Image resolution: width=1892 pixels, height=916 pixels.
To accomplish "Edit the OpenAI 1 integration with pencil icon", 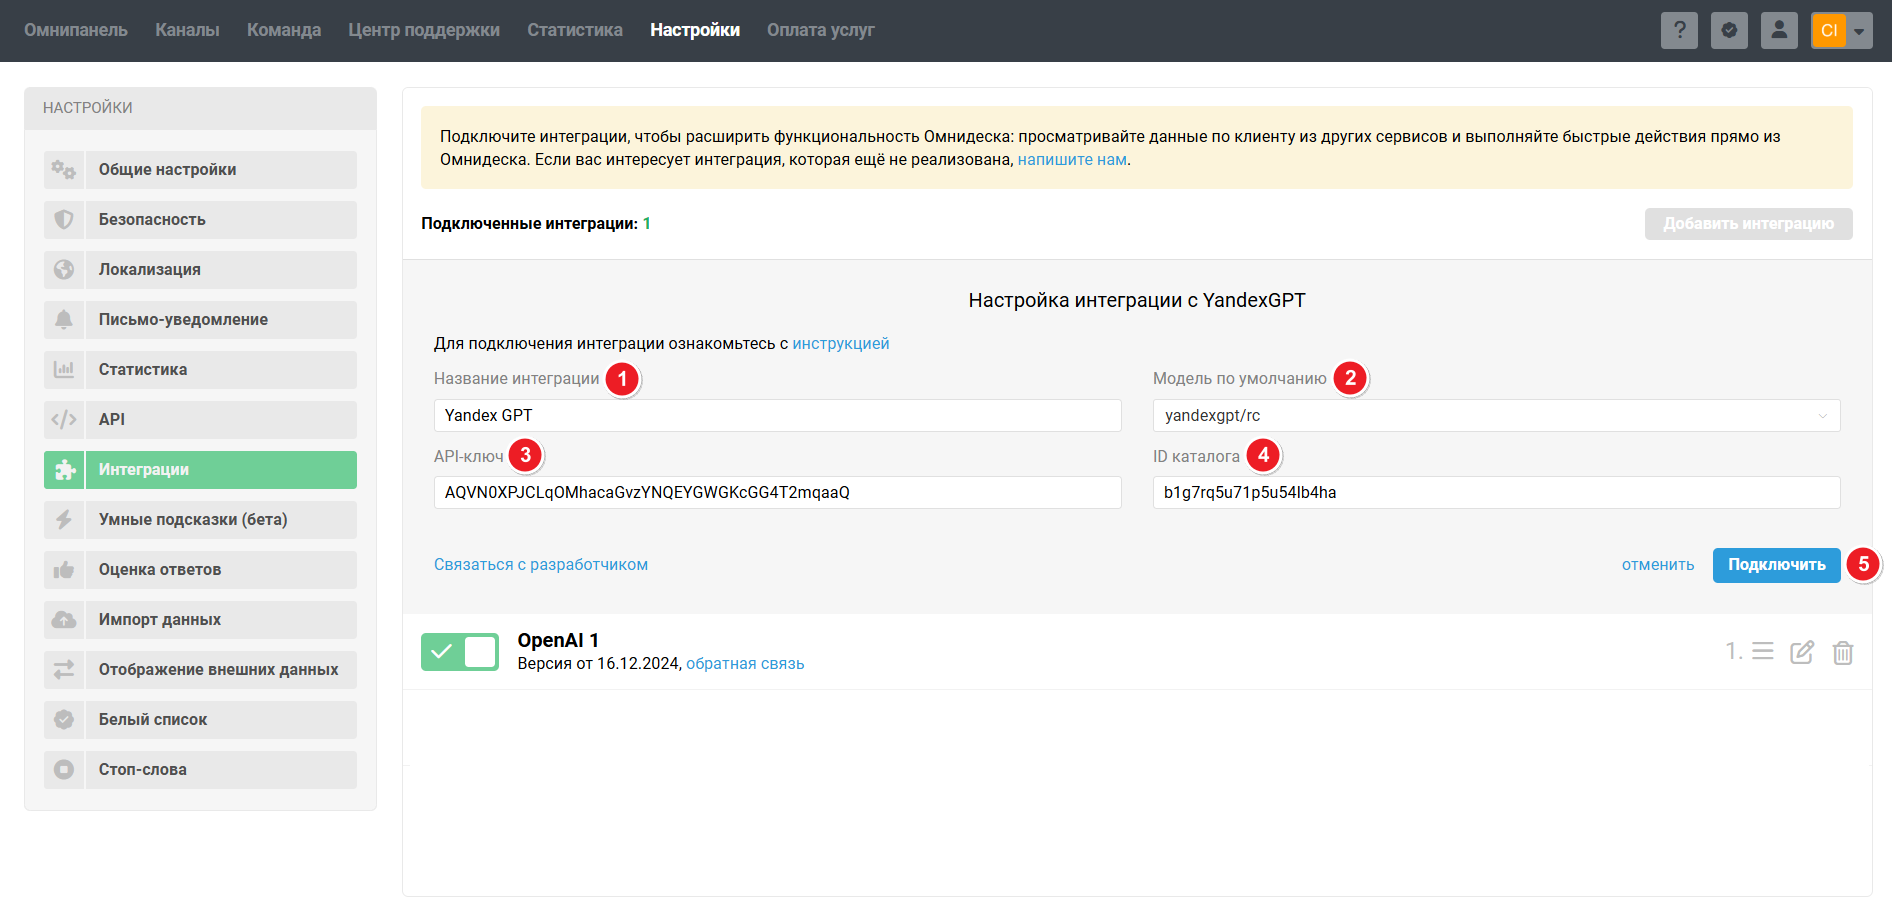I will (x=1802, y=652).
